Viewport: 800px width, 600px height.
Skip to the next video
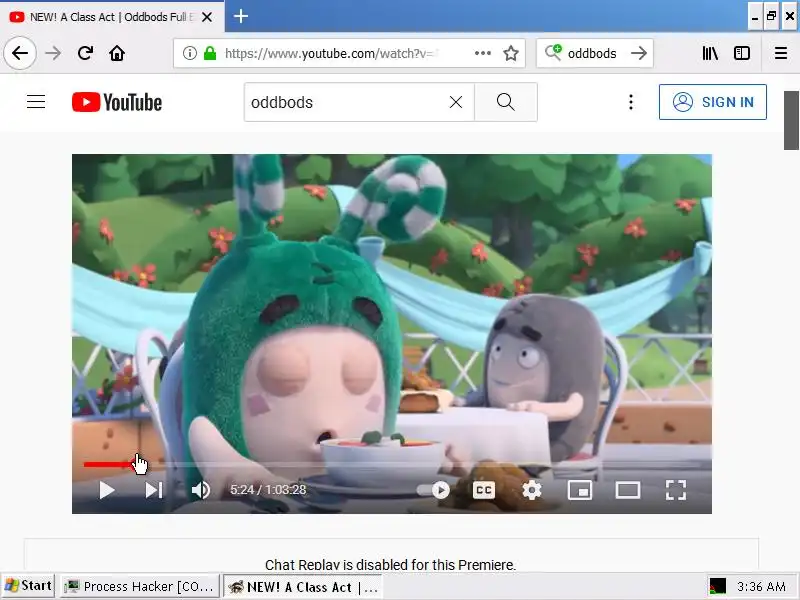click(x=154, y=490)
